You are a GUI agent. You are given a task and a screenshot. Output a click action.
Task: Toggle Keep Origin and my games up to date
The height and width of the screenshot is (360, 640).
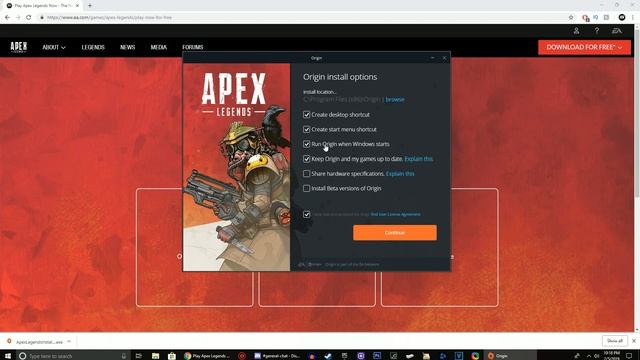(307, 159)
